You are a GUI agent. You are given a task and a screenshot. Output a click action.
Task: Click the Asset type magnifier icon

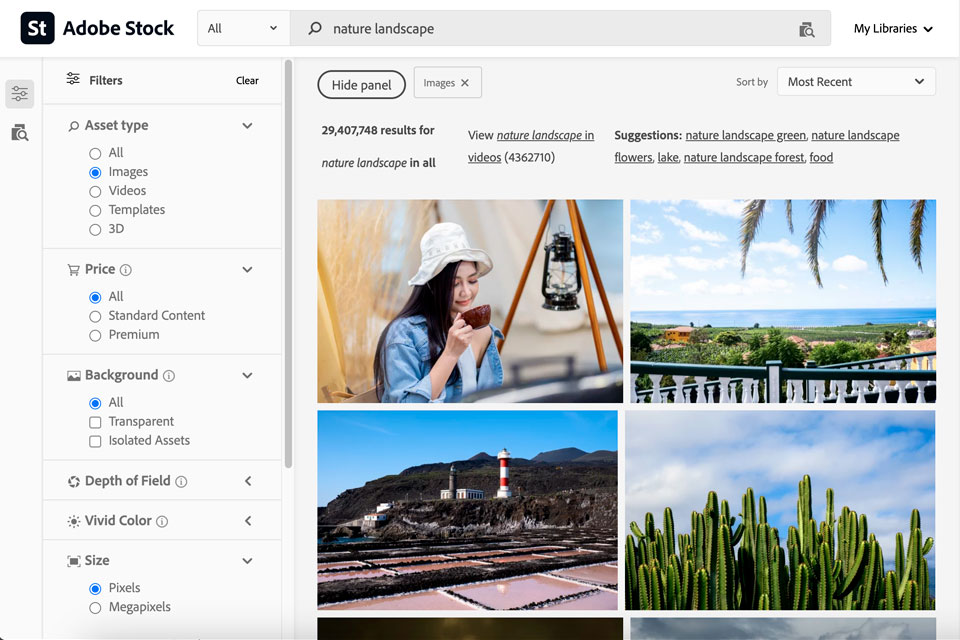click(x=73, y=126)
